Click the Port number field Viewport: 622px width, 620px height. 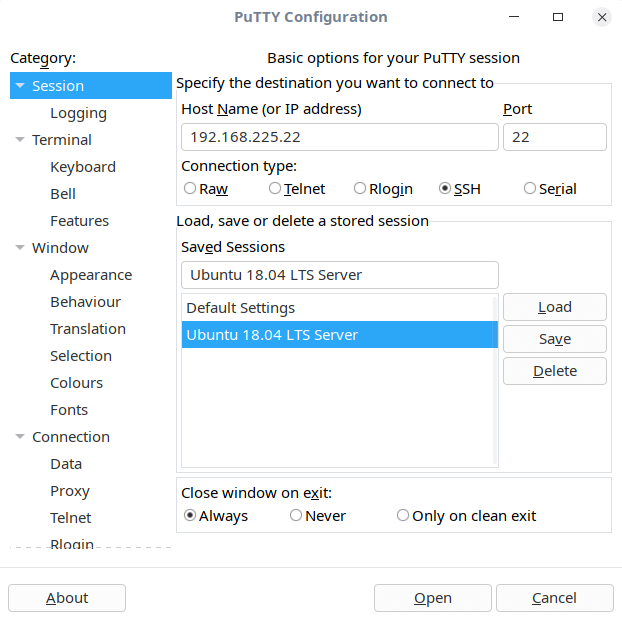click(554, 137)
